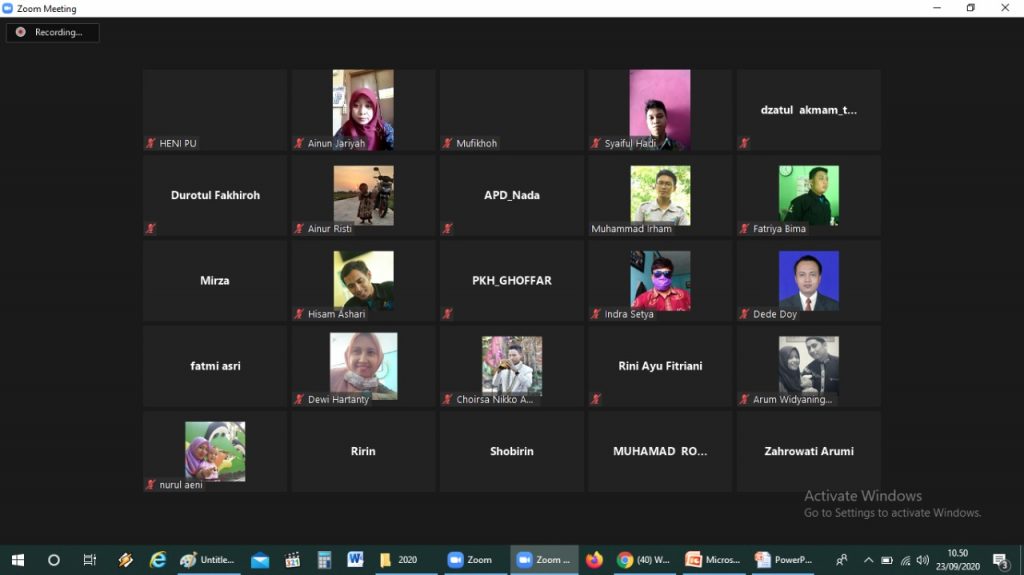Click the Task View button

(x=90, y=560)
